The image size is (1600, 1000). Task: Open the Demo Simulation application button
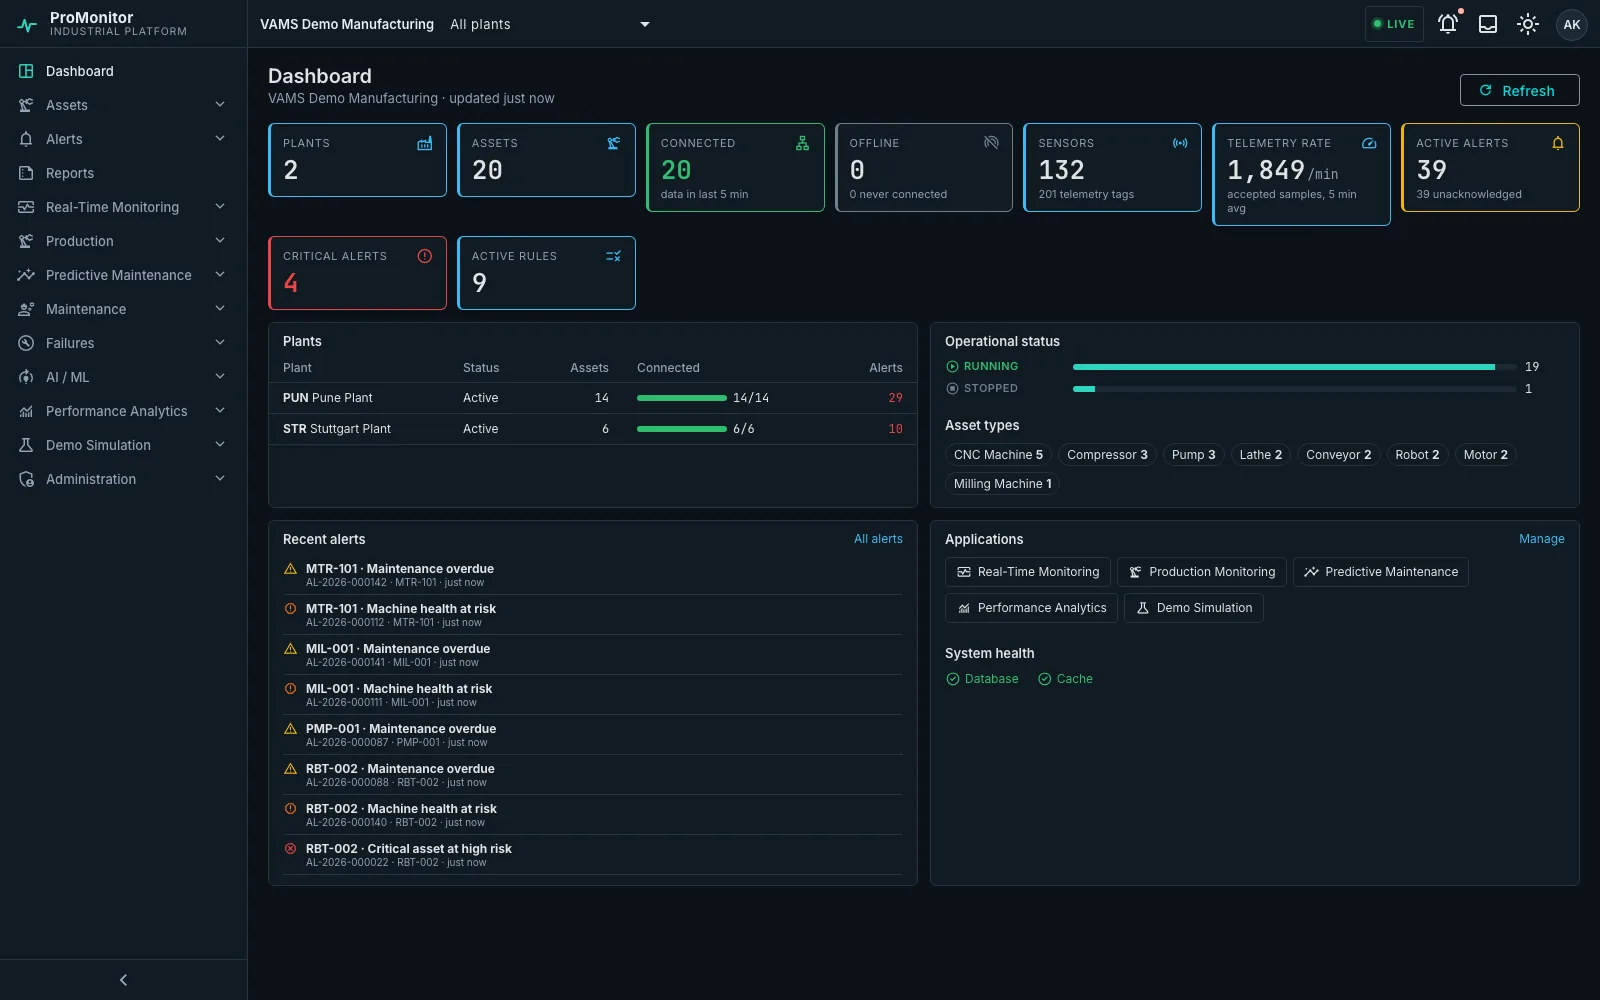1194,608
